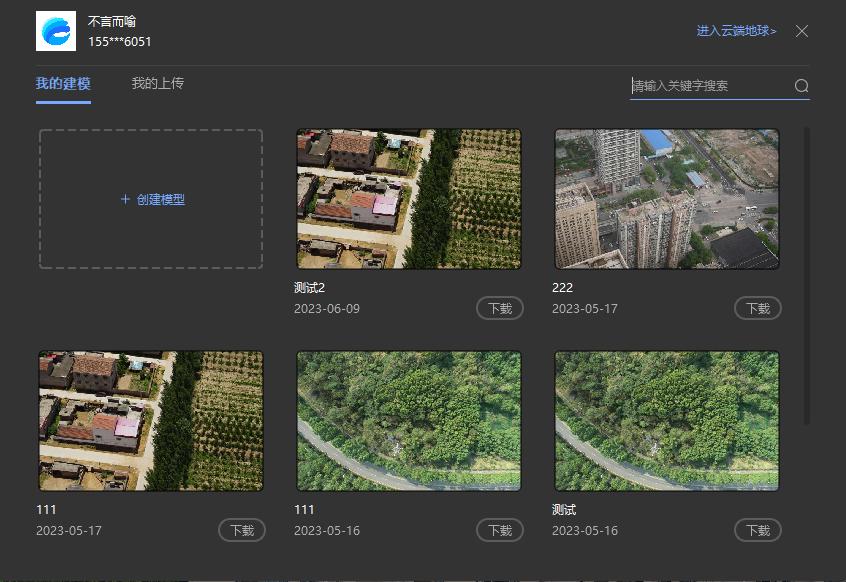846x582 pixels.
Task: Click the plus icon for 创建模型
Action: tap(125, 199)
